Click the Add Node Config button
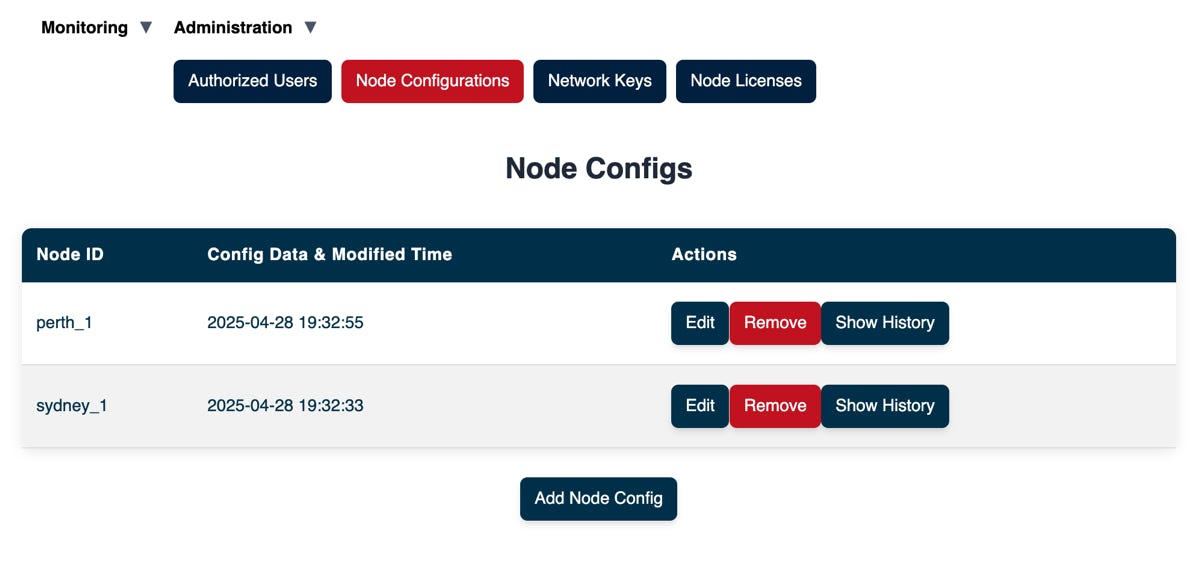This screenshot has height=572, width=1198. pyautogui.click(x=598, y=499)
